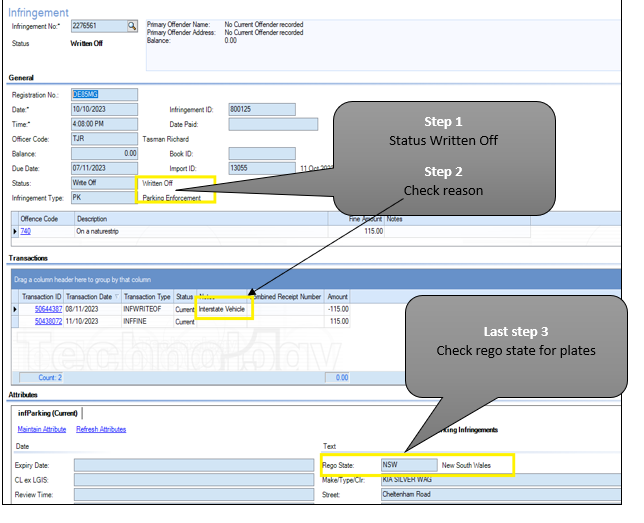
Task: Click the Officer Code field
Action: point(105,139)
